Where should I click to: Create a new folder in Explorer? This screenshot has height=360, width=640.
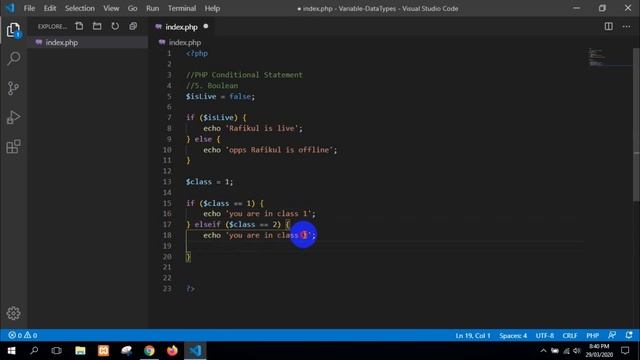[97, 27]
